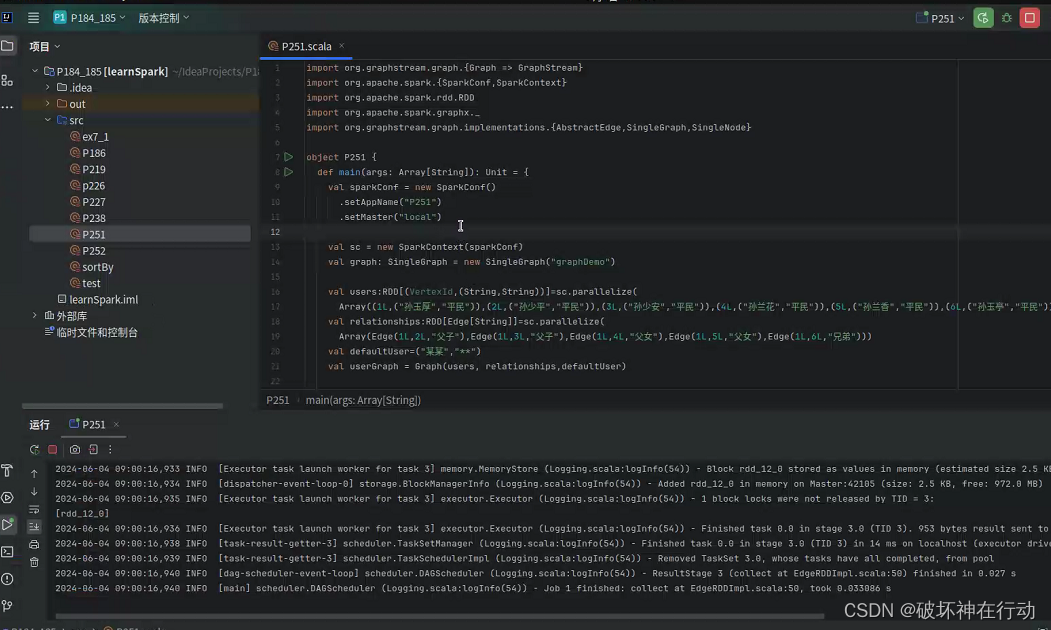Click run gutter arrow beside object P251
1051x630 pixels.
(x=288, y=157)
